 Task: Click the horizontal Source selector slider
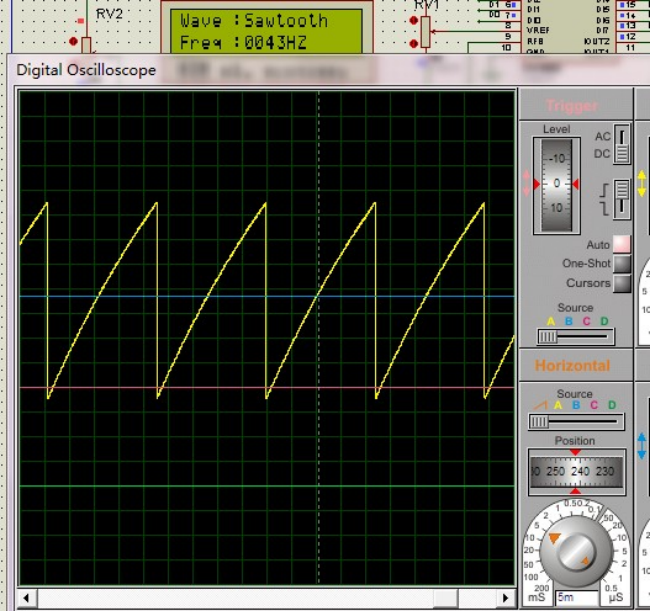(576, 422)
